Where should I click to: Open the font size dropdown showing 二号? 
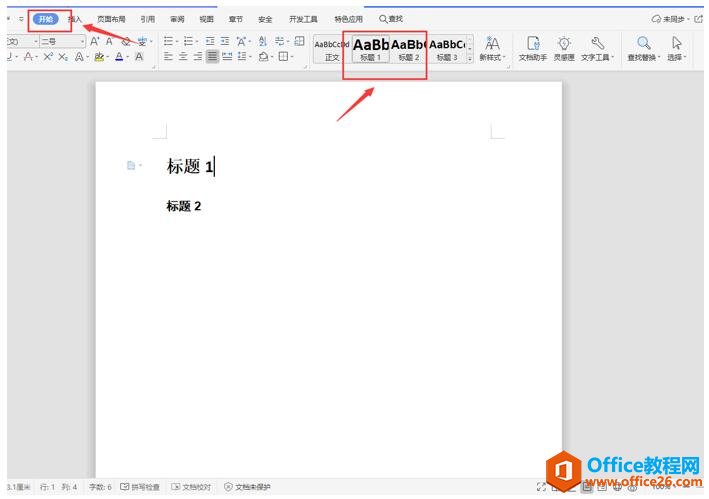click(x=62, y=41)
